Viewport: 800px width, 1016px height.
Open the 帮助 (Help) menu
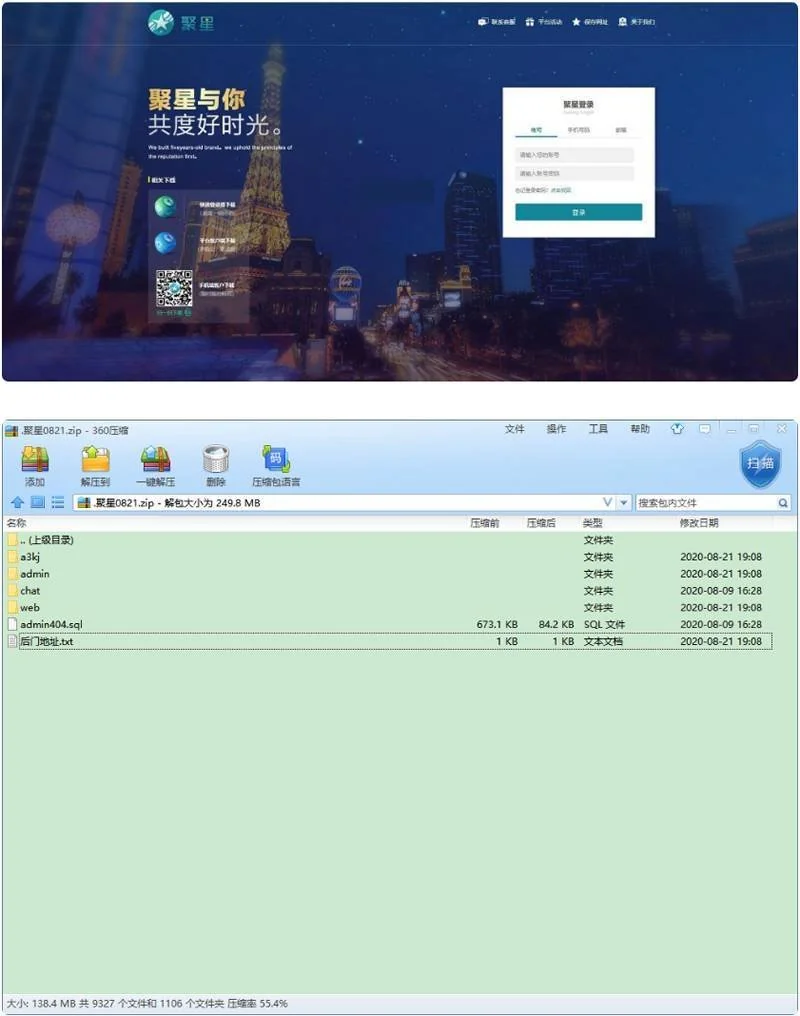[640, 429]
